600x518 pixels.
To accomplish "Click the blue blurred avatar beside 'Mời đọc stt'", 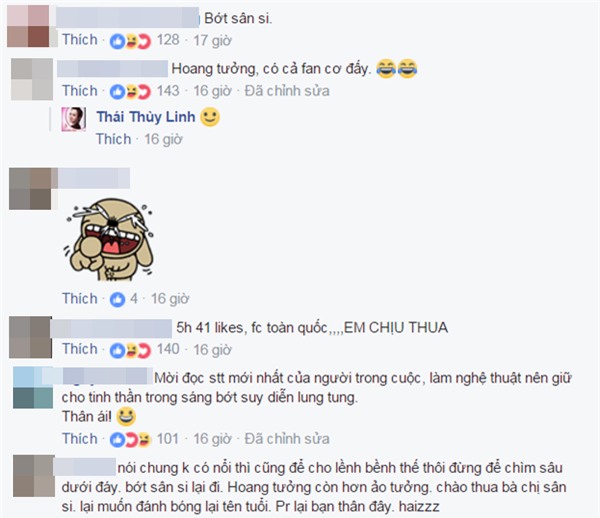I will point(33,388).
